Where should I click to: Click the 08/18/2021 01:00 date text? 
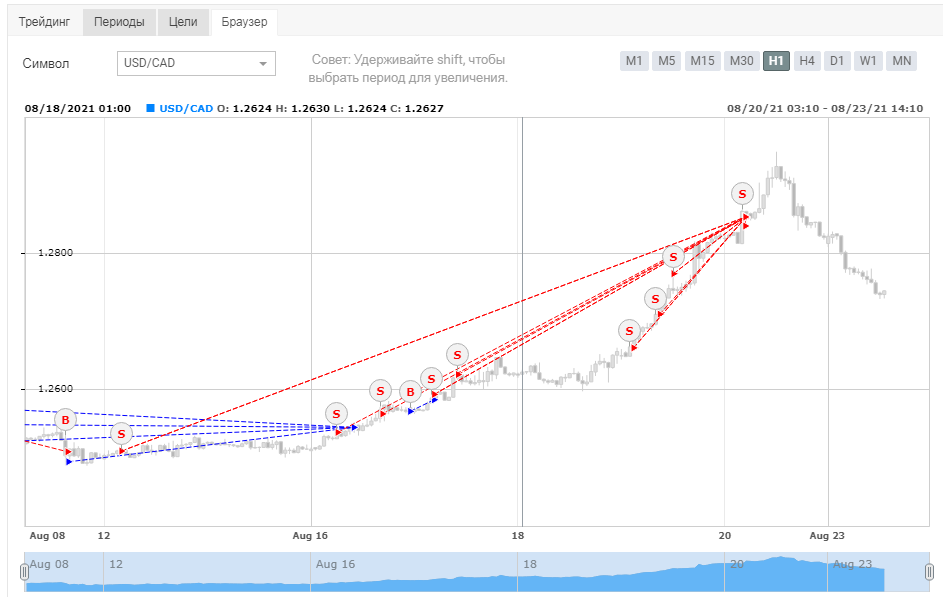tap(78, 109)
